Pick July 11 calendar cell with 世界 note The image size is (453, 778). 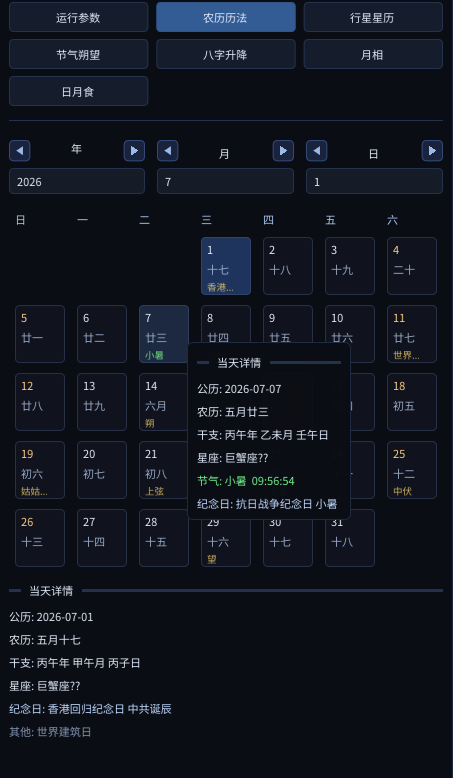(x=412, y=334)
